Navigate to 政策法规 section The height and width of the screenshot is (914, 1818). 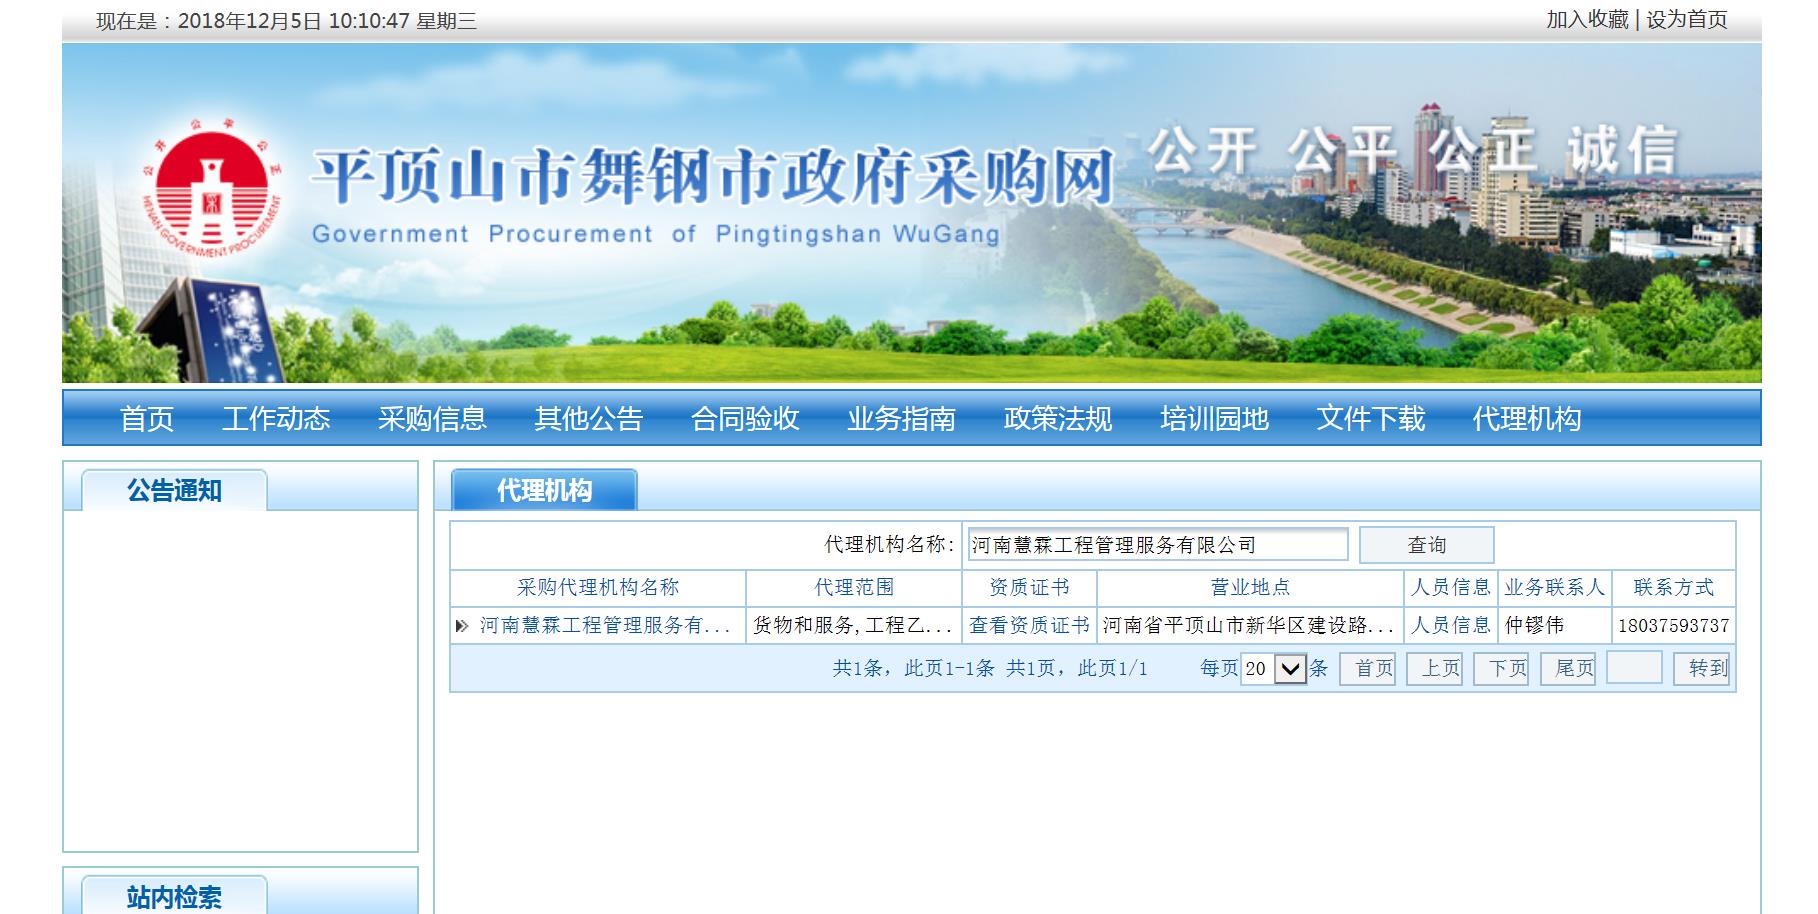pyautogui.click(x=1057, y=418)
